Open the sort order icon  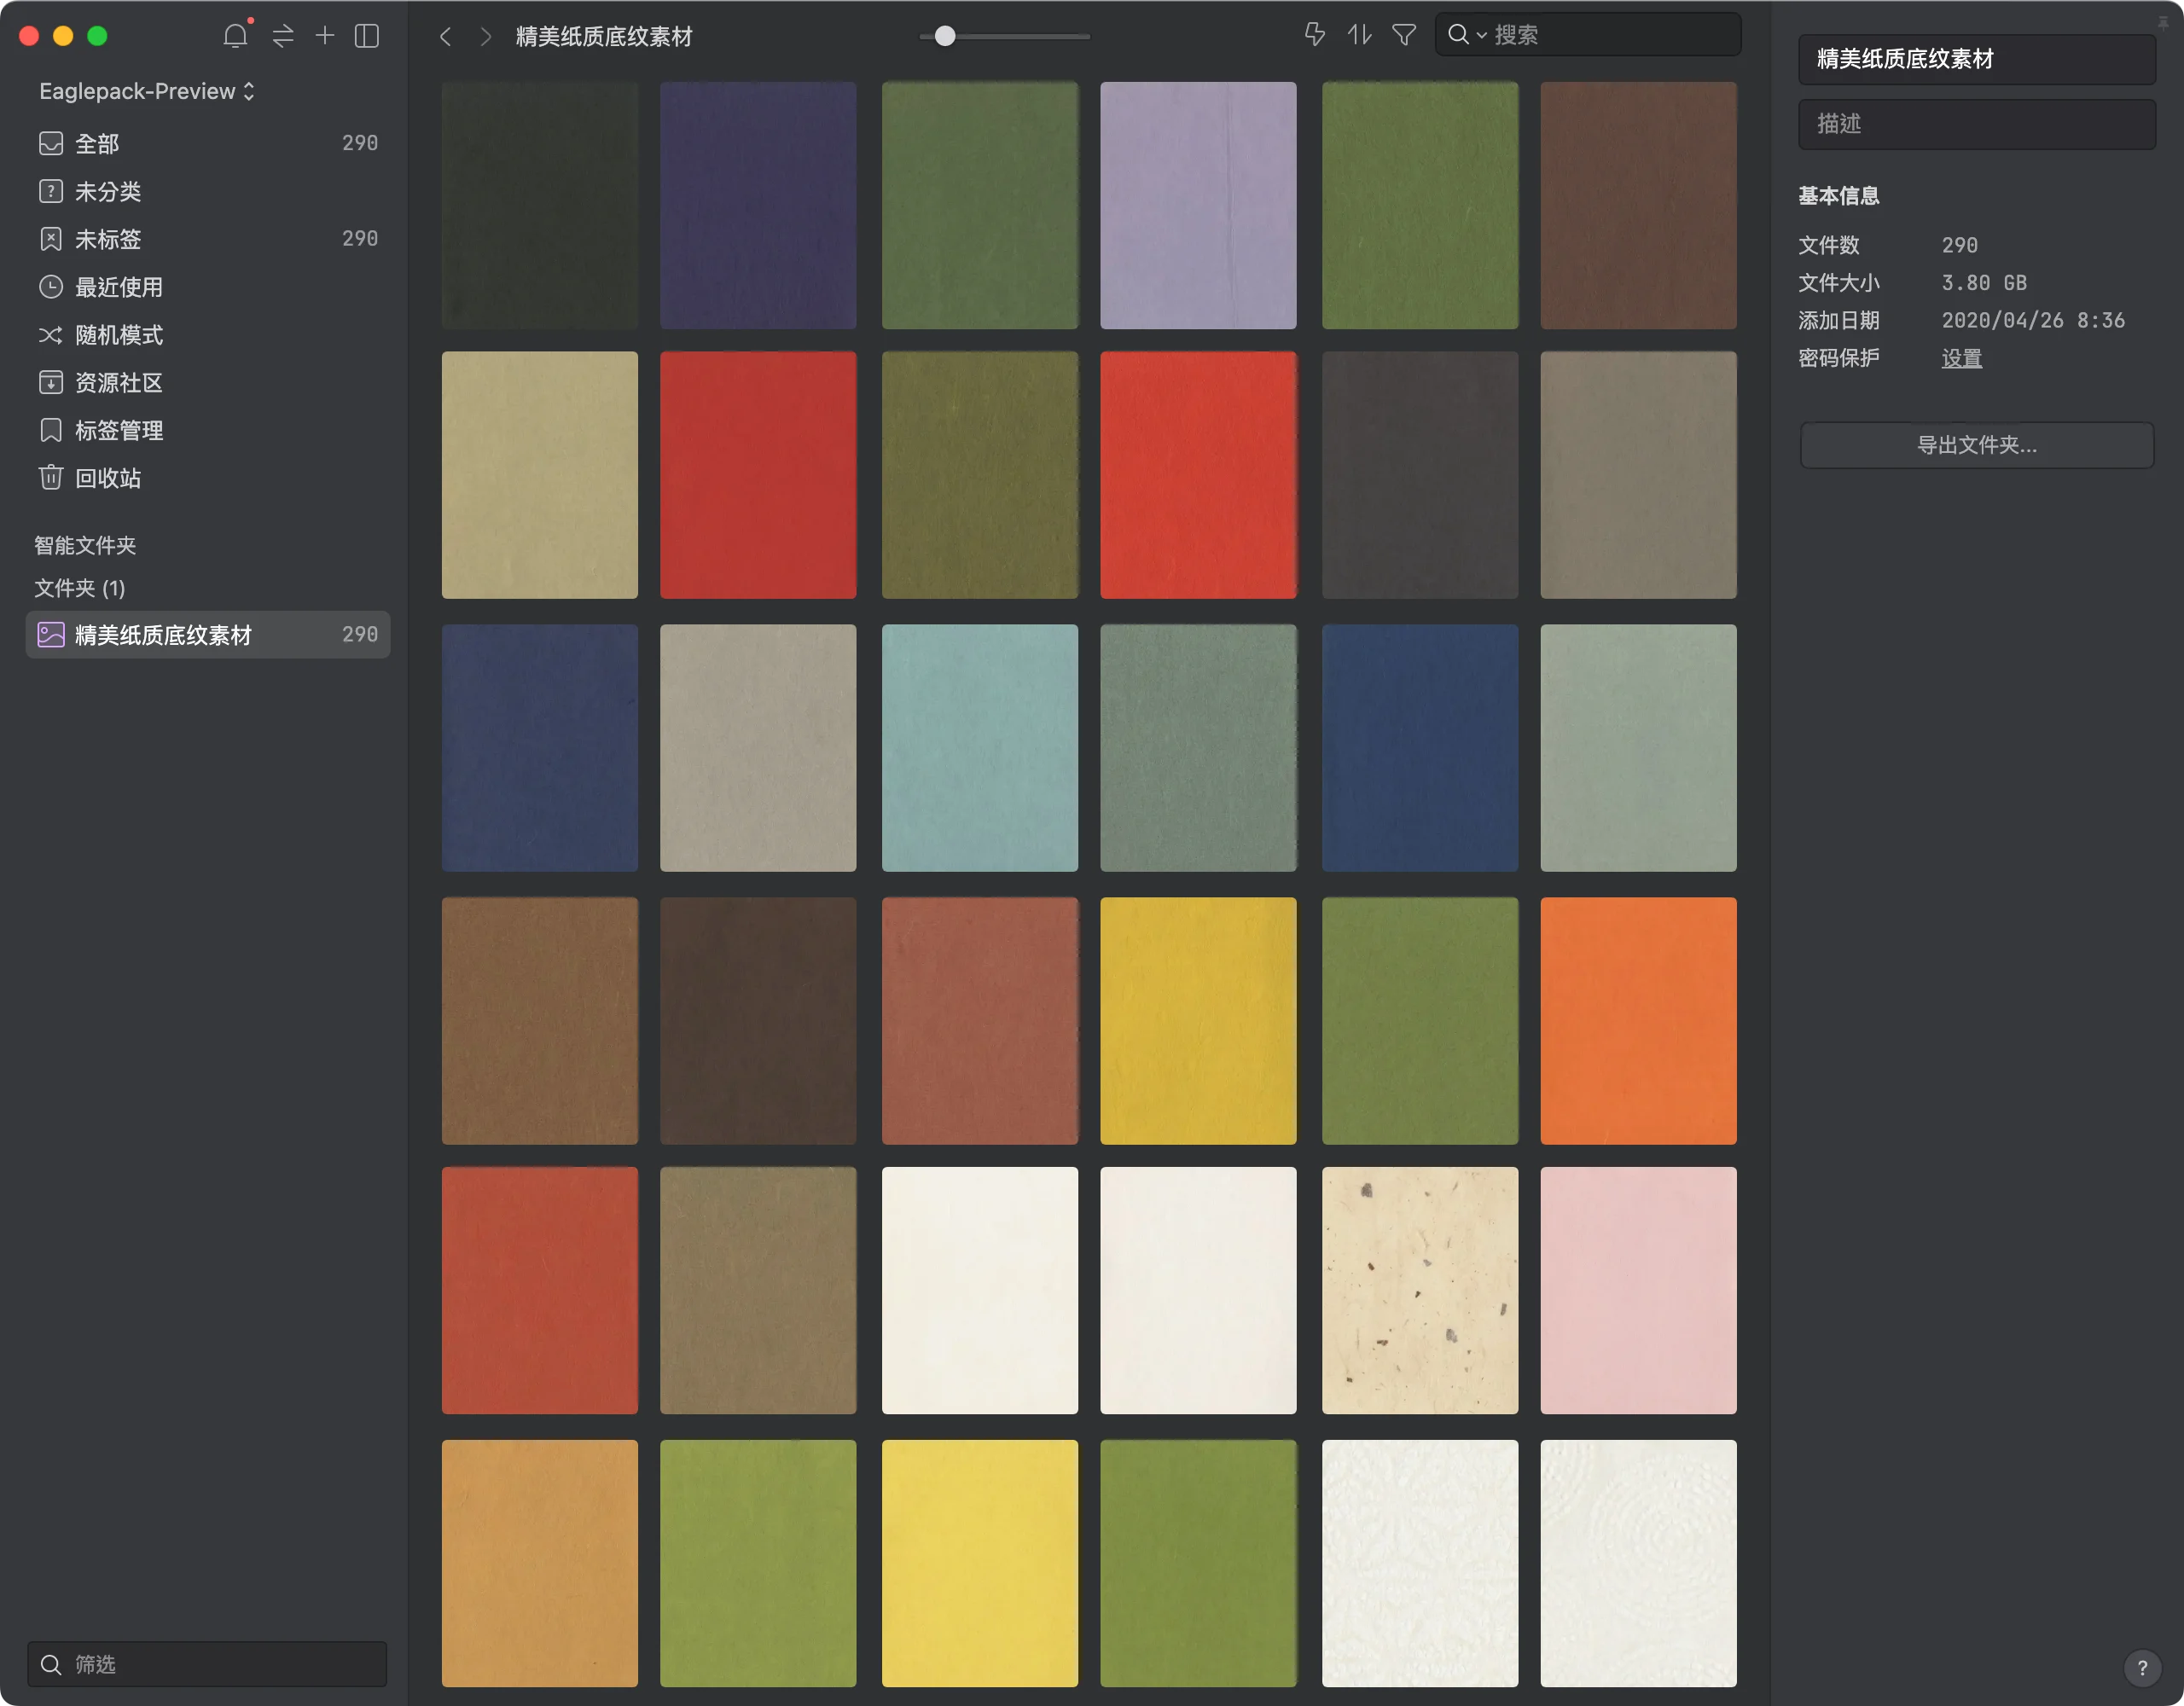[1359, 35]
